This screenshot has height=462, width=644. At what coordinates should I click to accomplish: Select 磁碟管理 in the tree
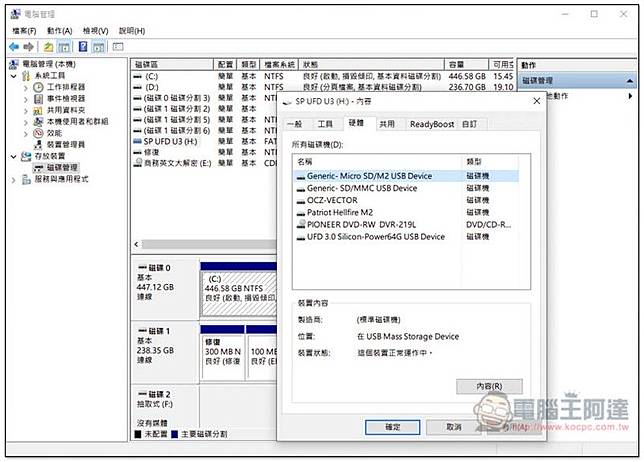pos(62,168)
